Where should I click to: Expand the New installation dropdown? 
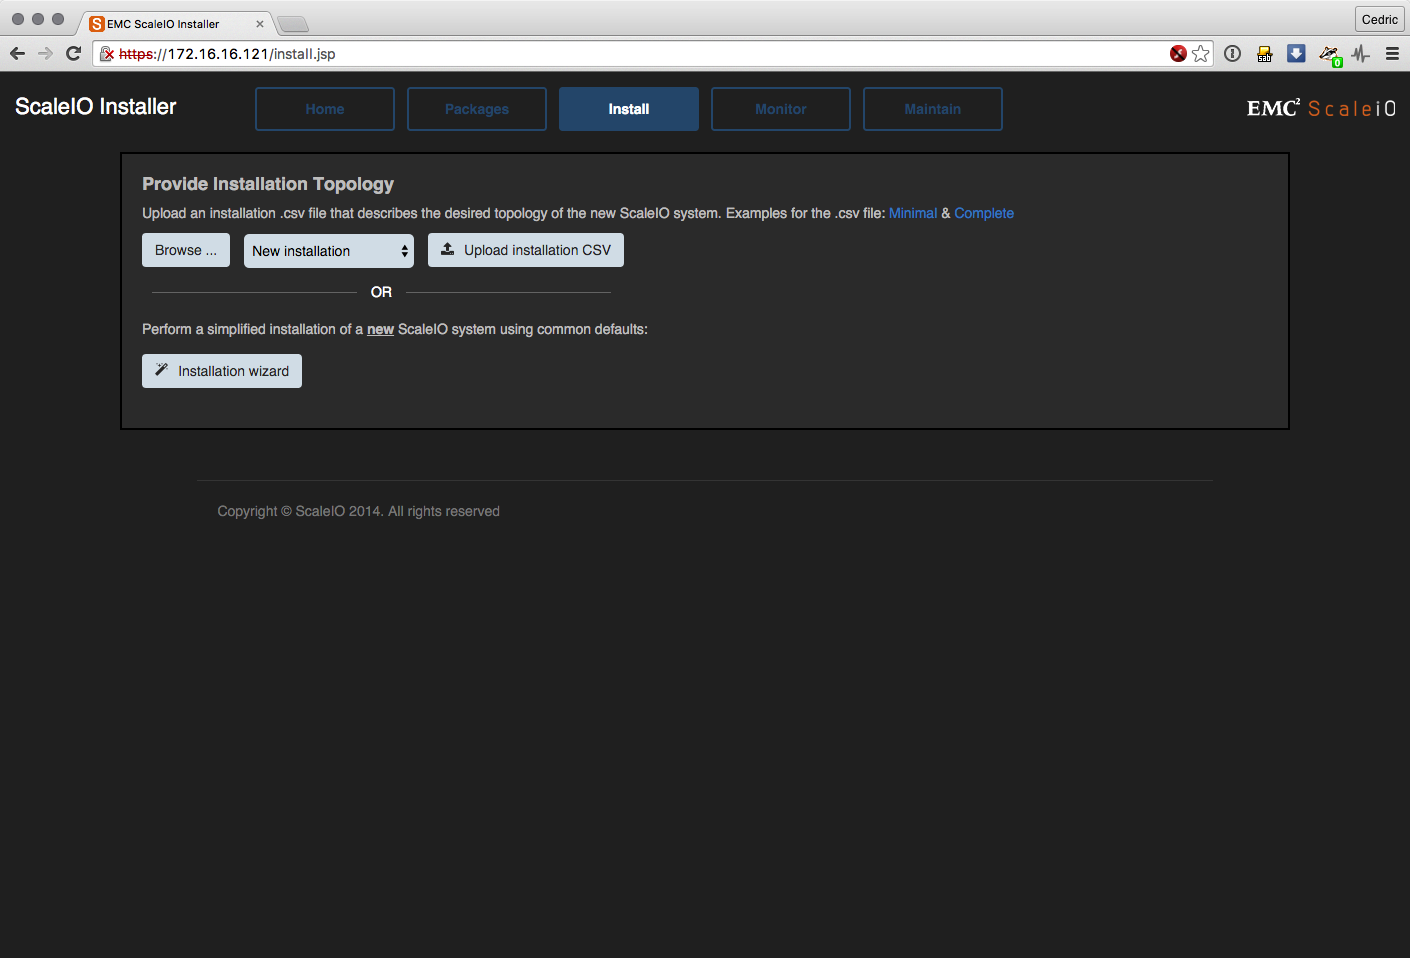[x=329, y=251]
